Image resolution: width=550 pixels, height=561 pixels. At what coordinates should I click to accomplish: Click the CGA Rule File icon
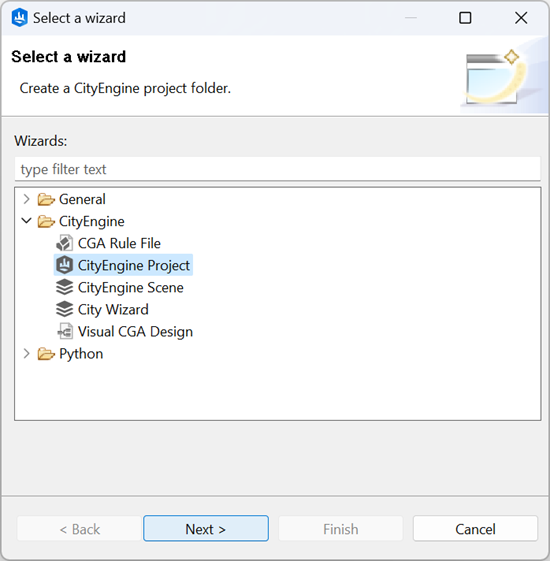click(x=64, y=243)
